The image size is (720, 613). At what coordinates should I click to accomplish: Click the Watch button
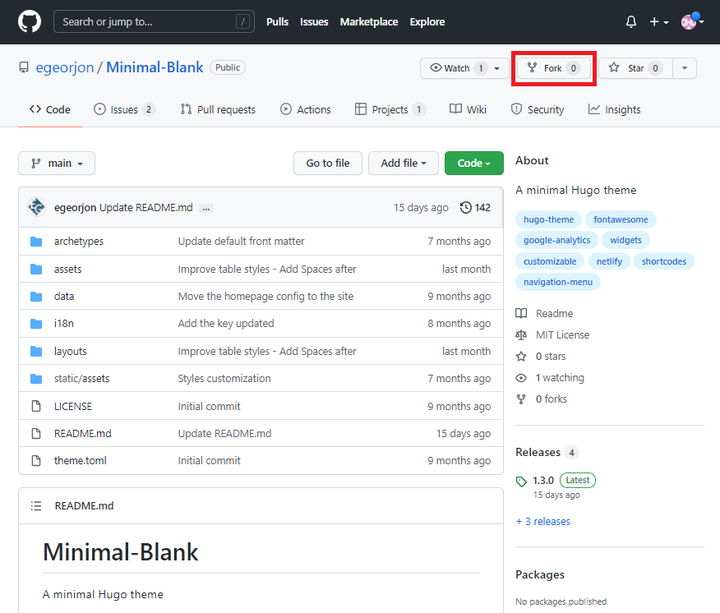coord(450,68)
